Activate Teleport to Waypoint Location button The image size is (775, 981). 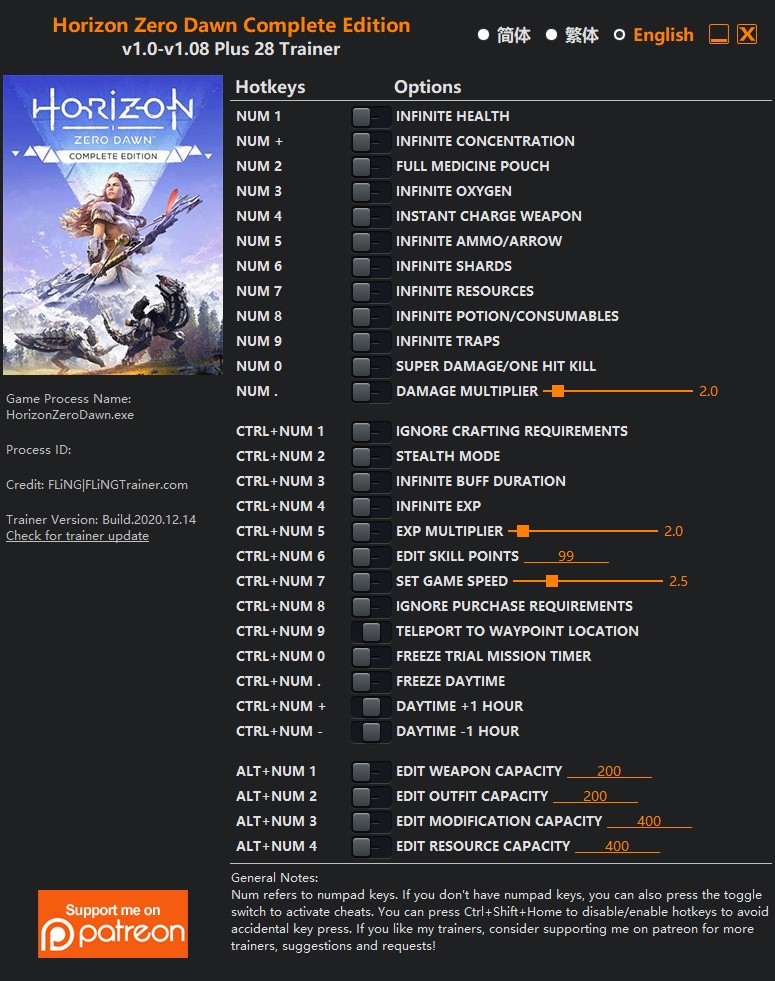pyautogui.click(x=370, y=632)
